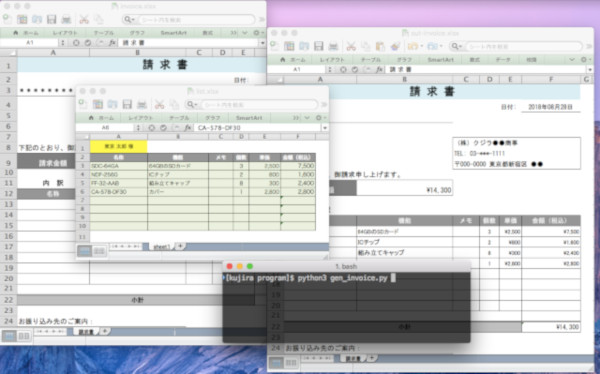Open グラフ tab in invoice.xlsx ribbon
The height and width of the screenshot is (374, 600).
coord(137,33)
